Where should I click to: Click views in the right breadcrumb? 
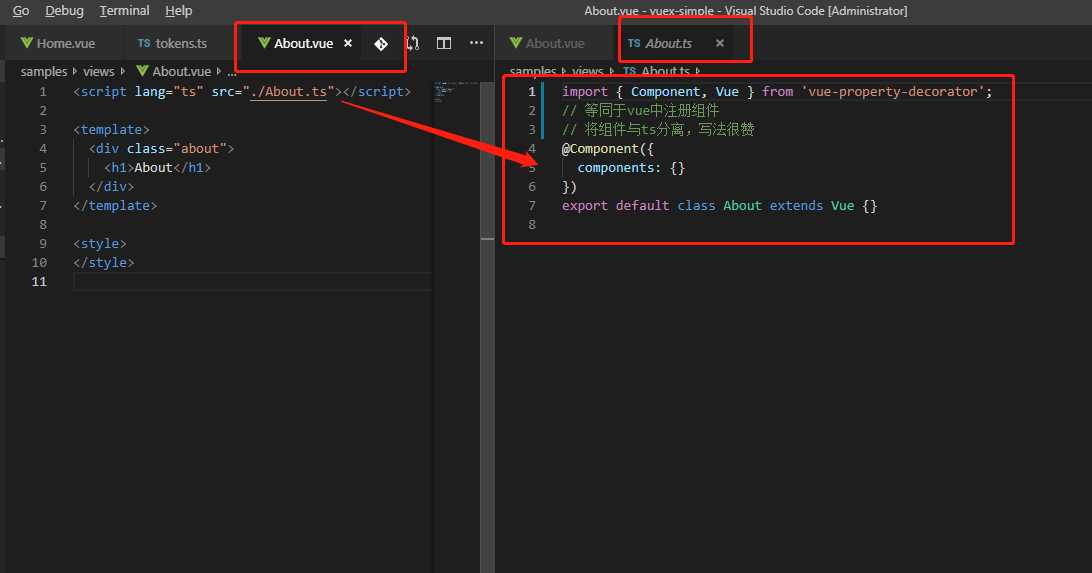pos(588,71)
